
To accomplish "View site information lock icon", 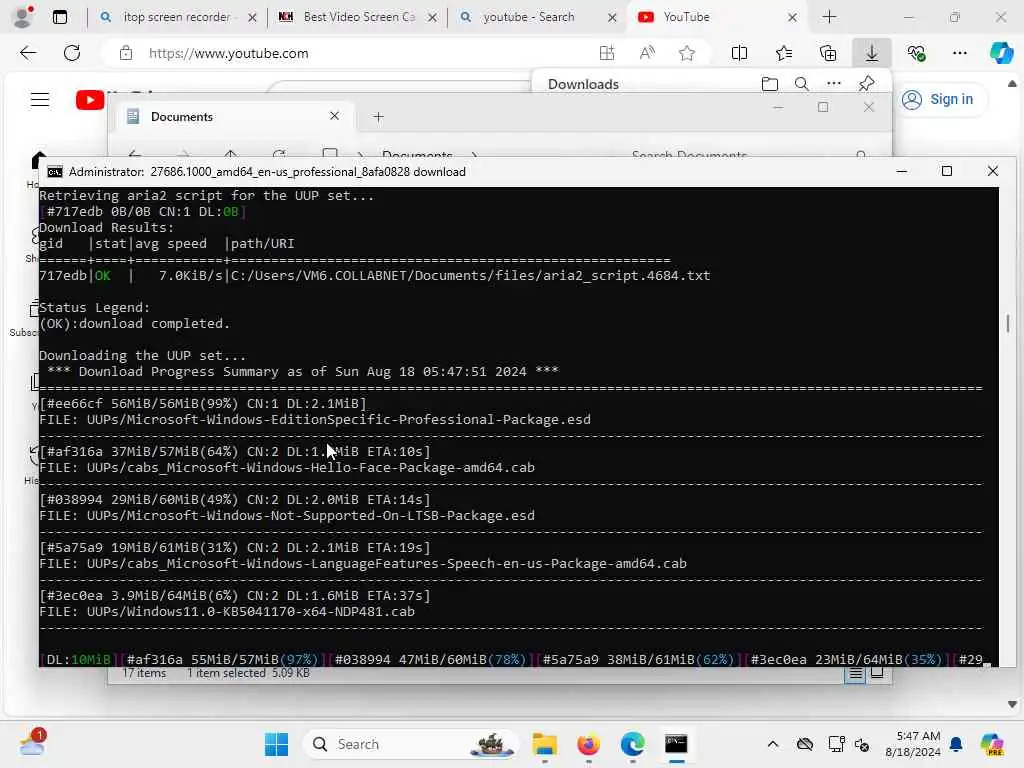I will click(126, 54).
